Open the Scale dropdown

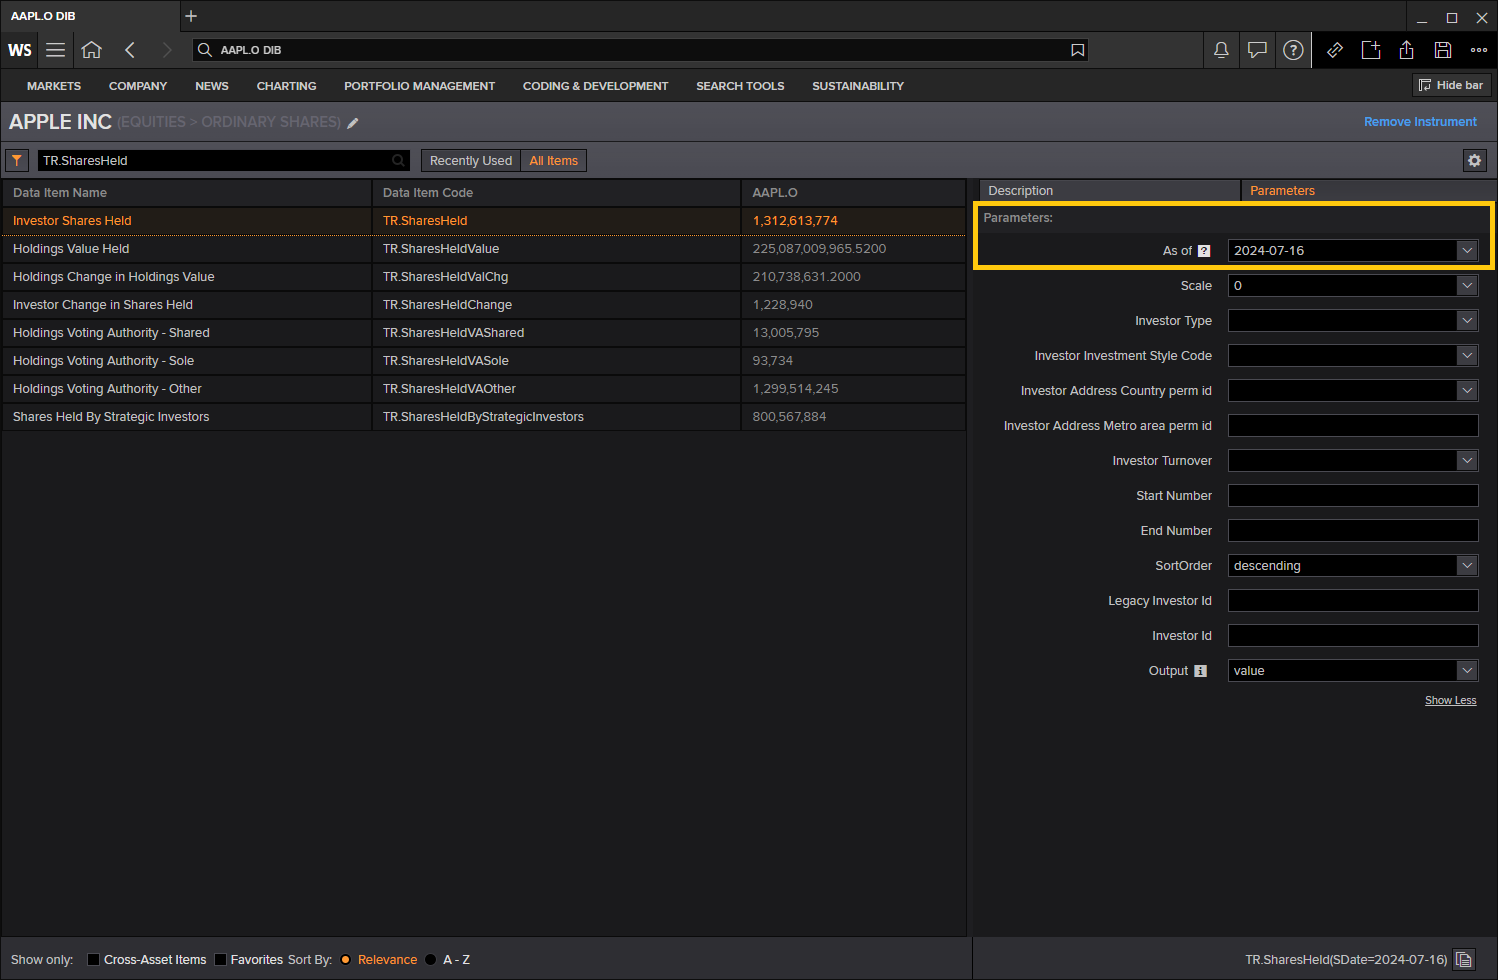coord(1467,286)
